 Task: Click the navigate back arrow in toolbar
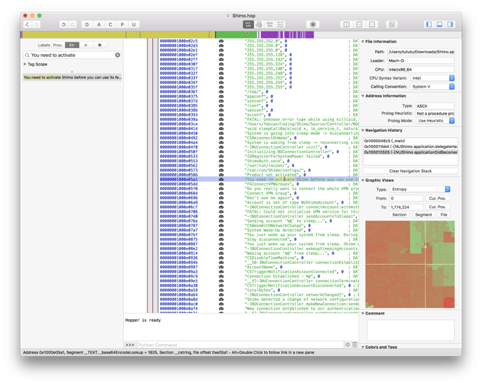point(28,24)
